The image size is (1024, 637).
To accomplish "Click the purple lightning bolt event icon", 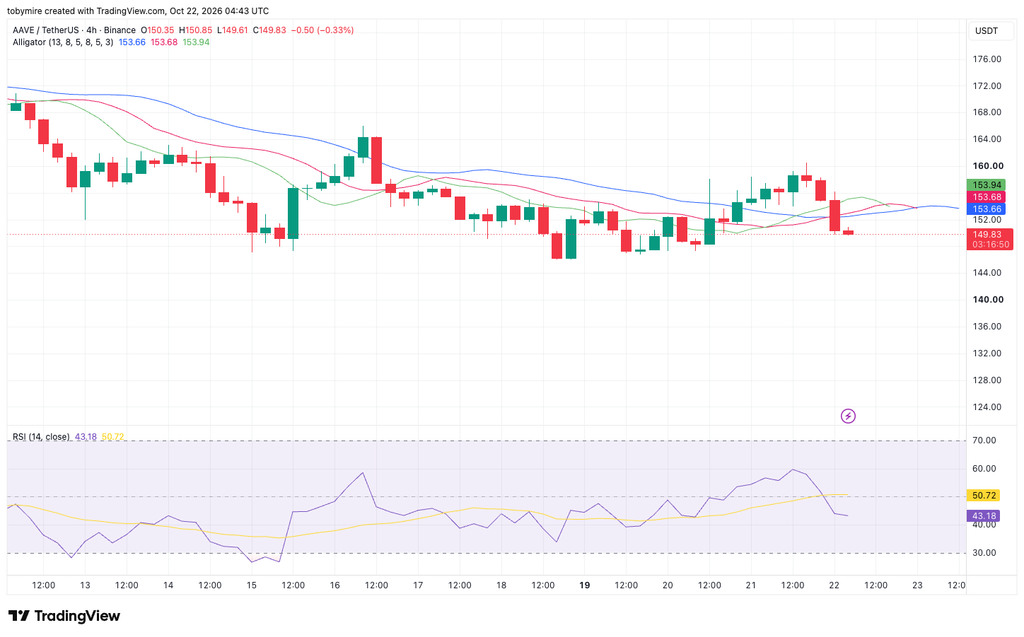I will tap(848, 416).
